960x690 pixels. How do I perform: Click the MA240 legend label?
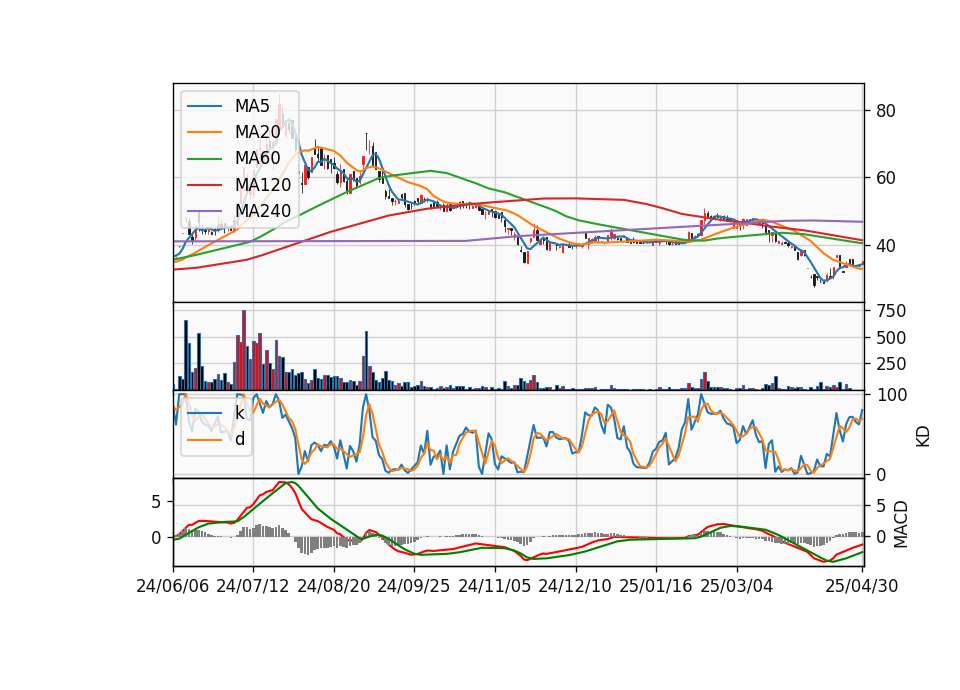[x=263, y=211]
